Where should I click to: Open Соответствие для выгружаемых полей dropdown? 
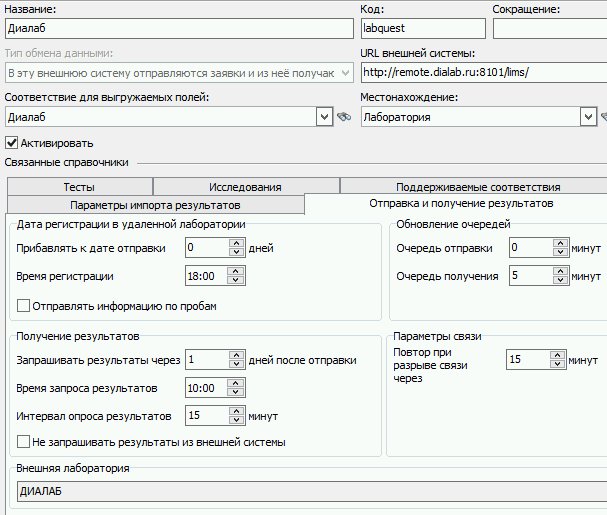[324, 117]
